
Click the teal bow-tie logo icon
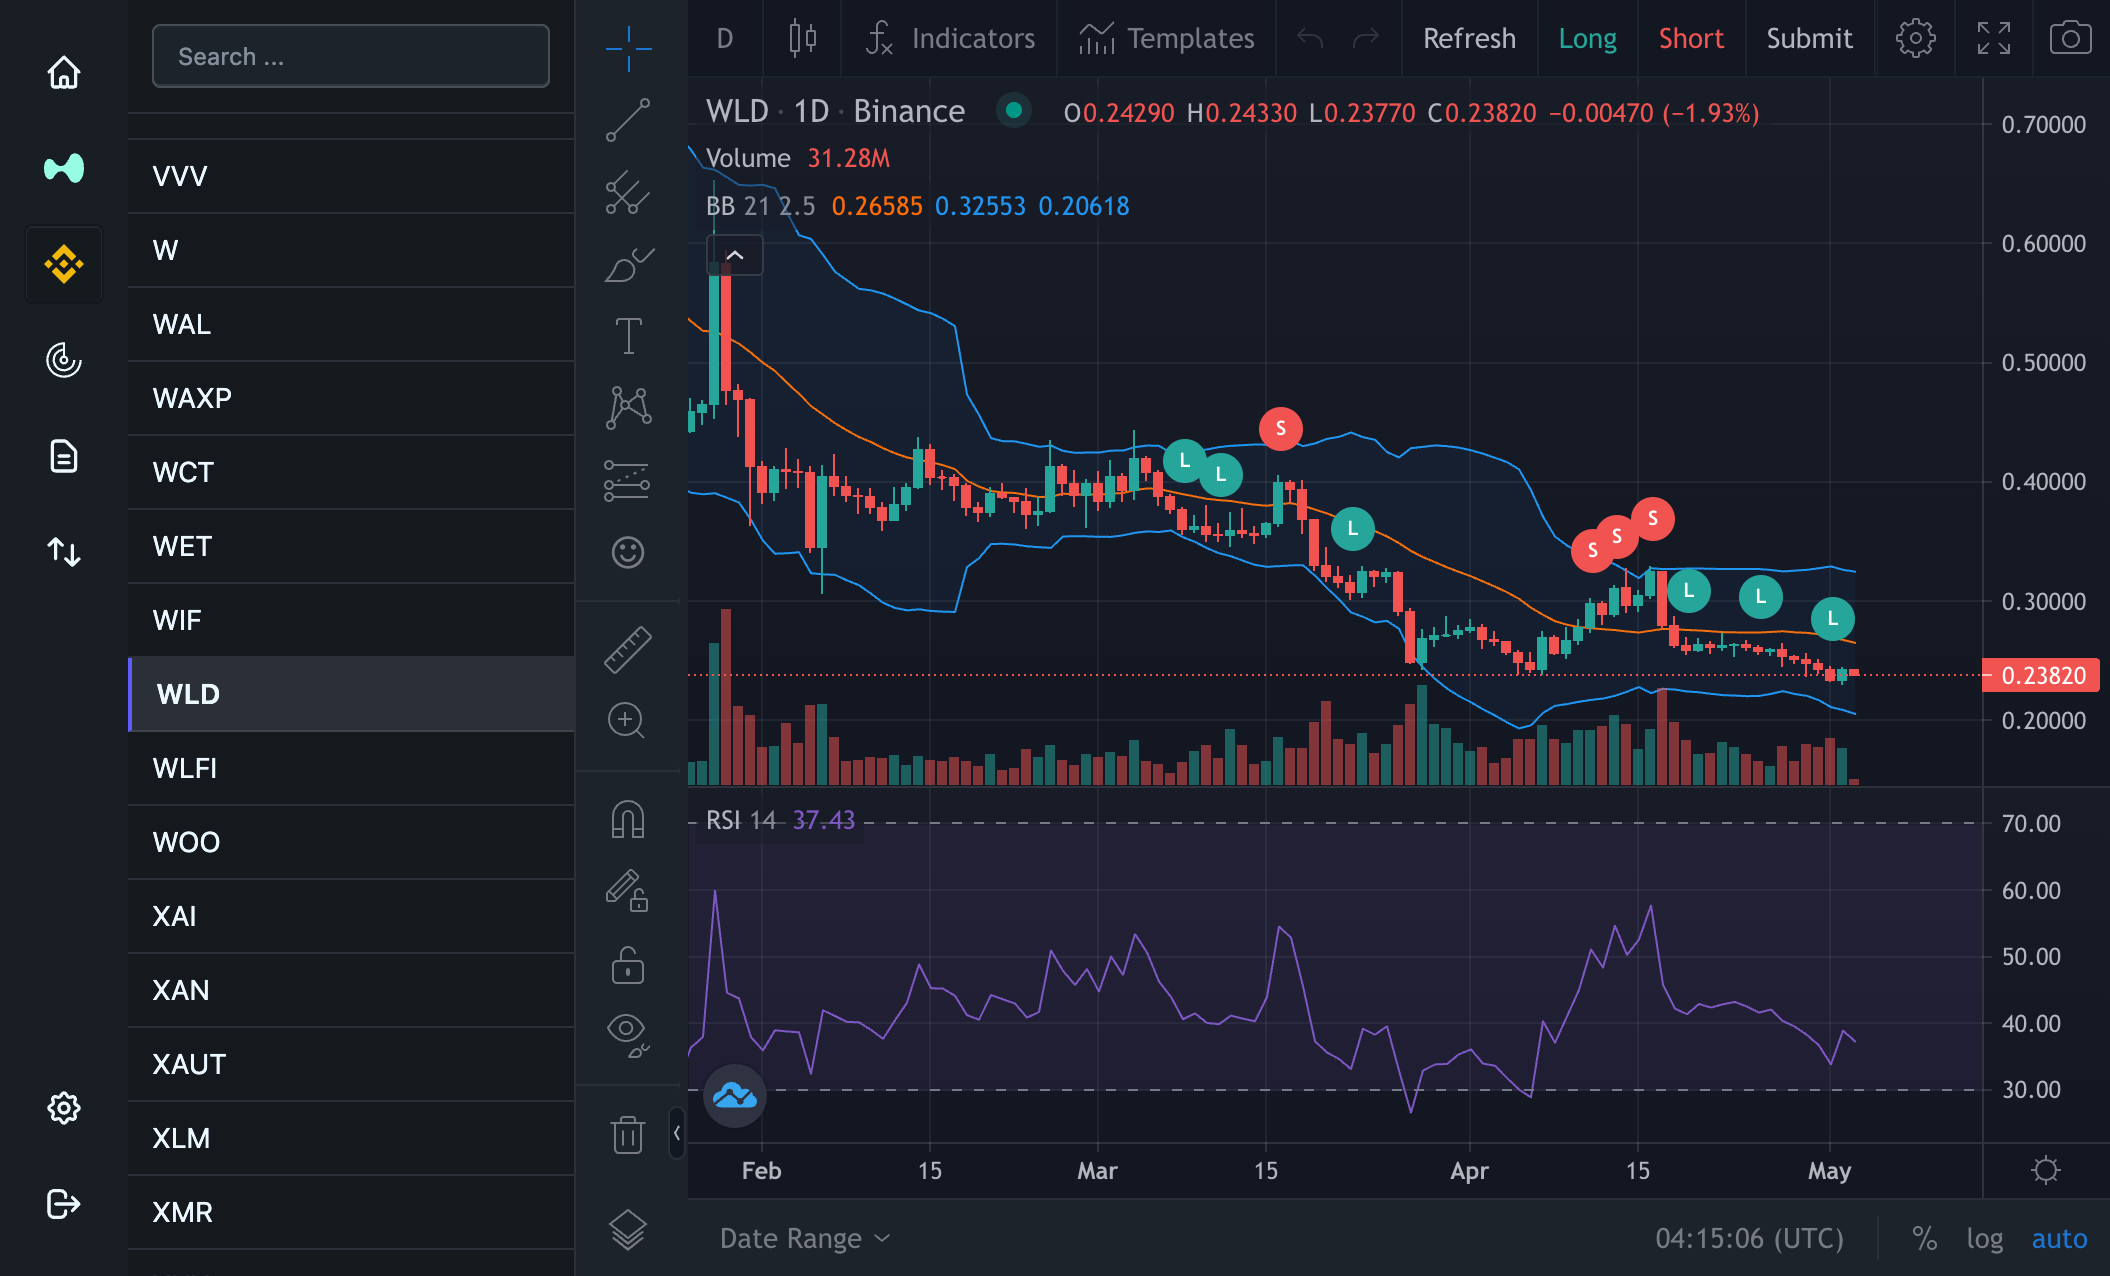[x=64, y=168]
